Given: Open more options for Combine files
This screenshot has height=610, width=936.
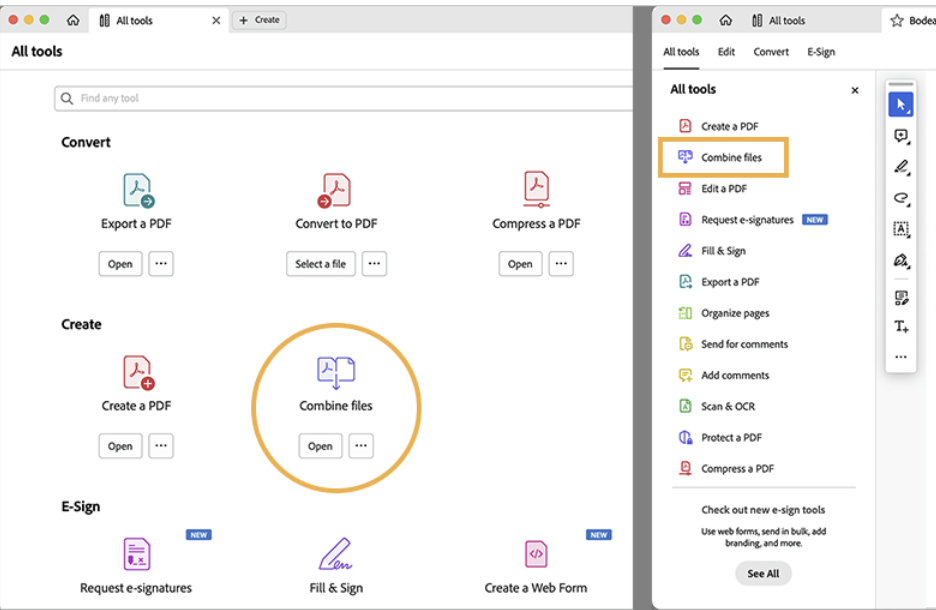Looking at the screenshot, I should click(x=361, y=445).
